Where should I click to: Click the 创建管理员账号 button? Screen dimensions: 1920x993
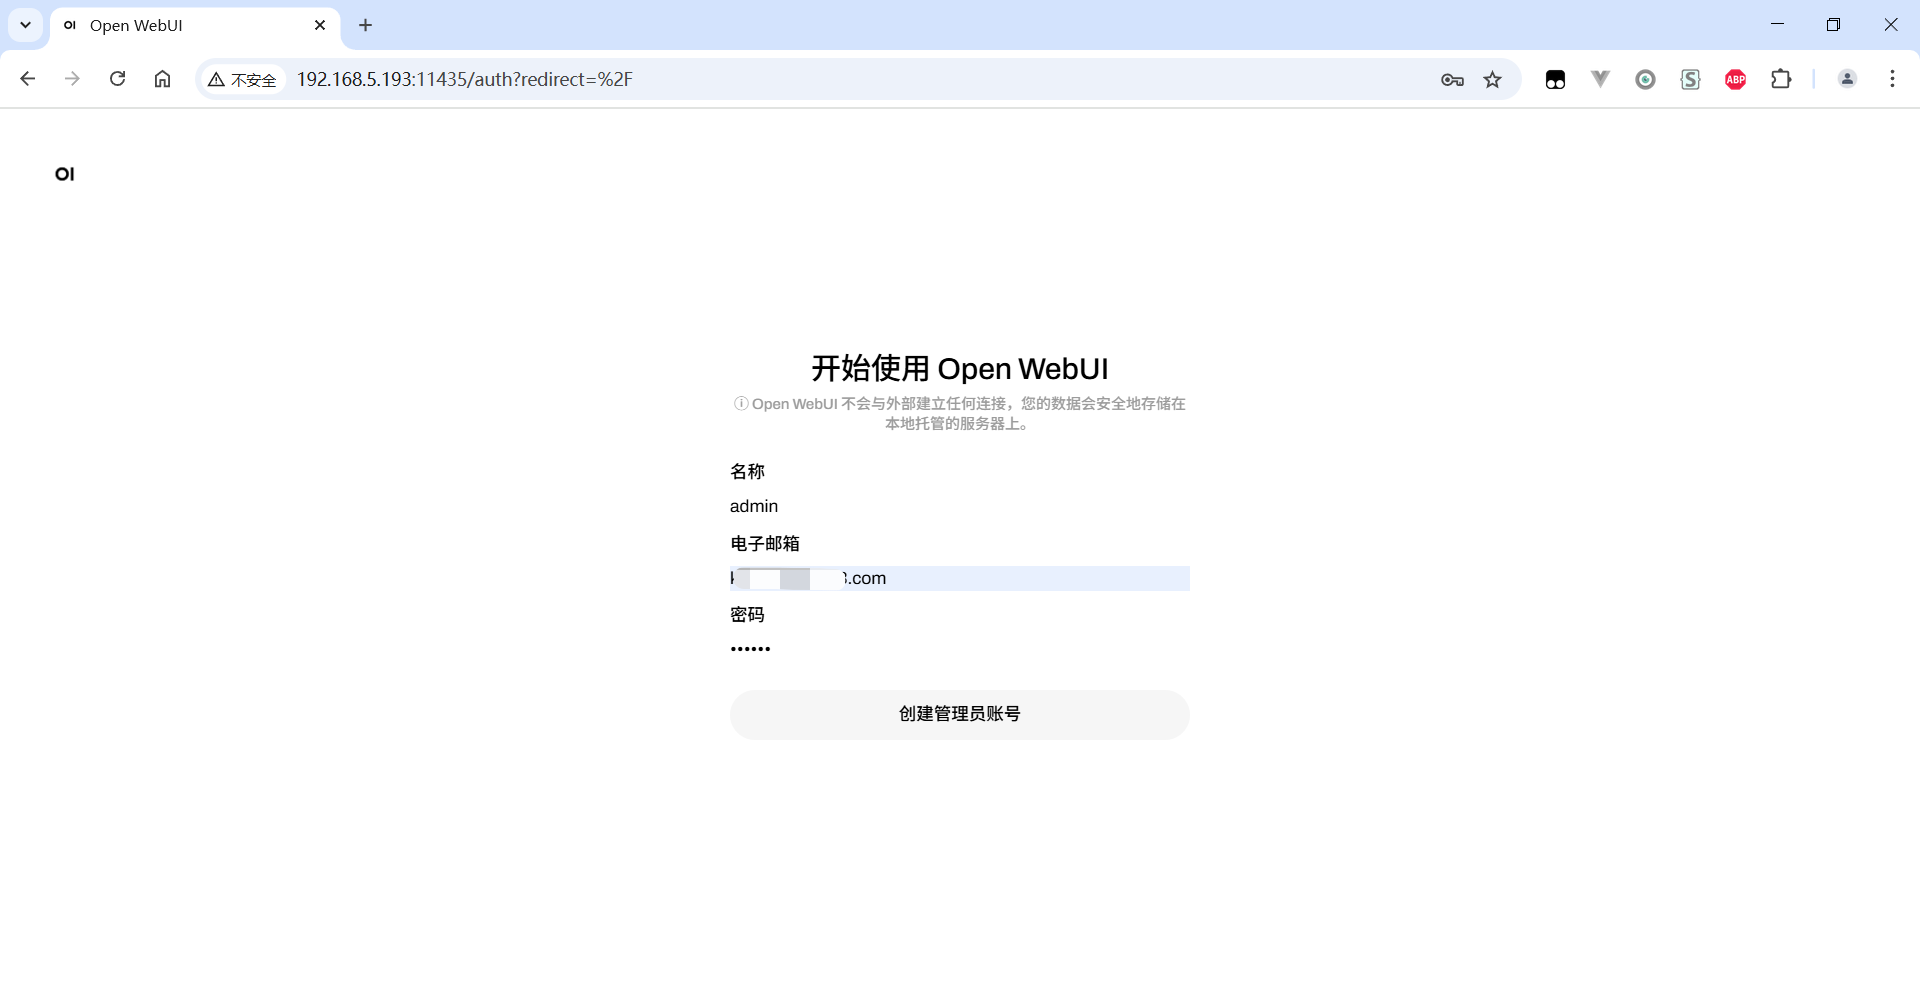(x=960, y=714)
